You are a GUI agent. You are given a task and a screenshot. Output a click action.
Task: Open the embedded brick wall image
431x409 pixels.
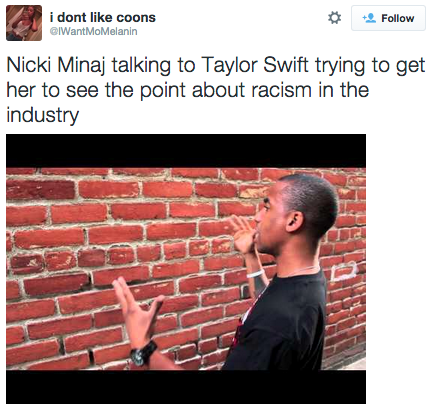coord(186,269)
